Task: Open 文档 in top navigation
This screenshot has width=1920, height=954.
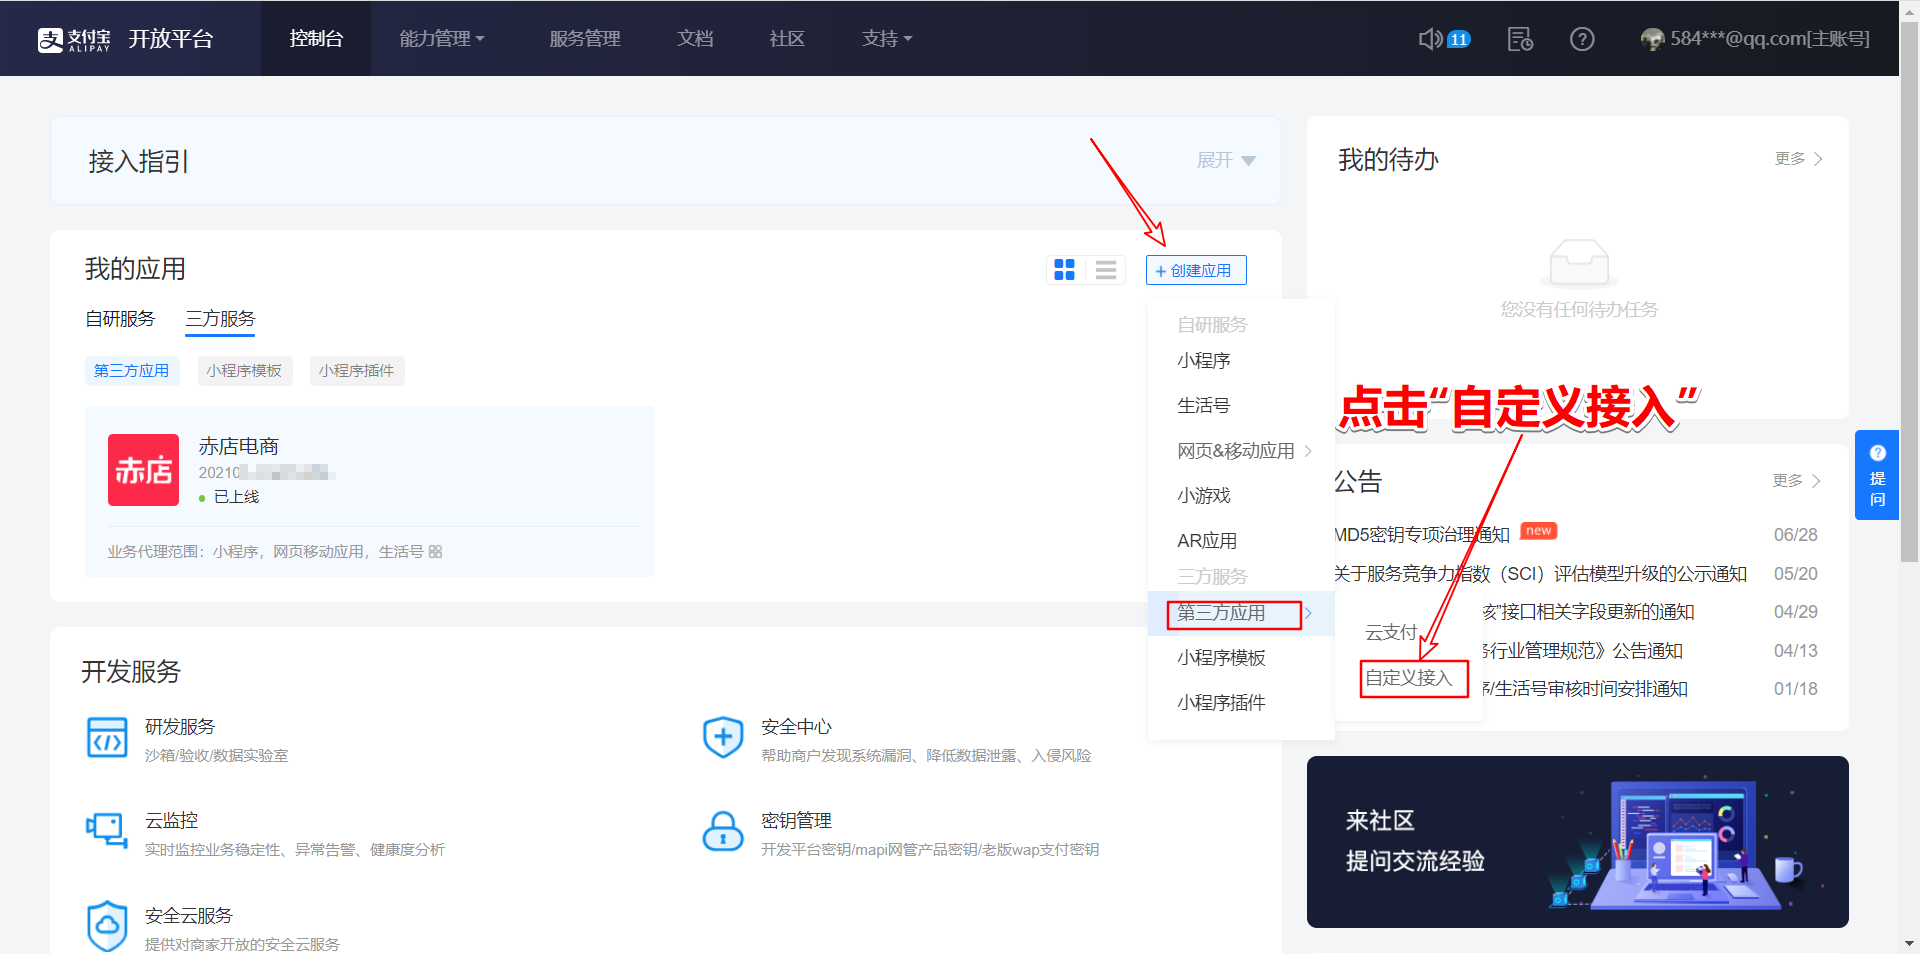Action: pyautogui.click(x=695, y=39)
